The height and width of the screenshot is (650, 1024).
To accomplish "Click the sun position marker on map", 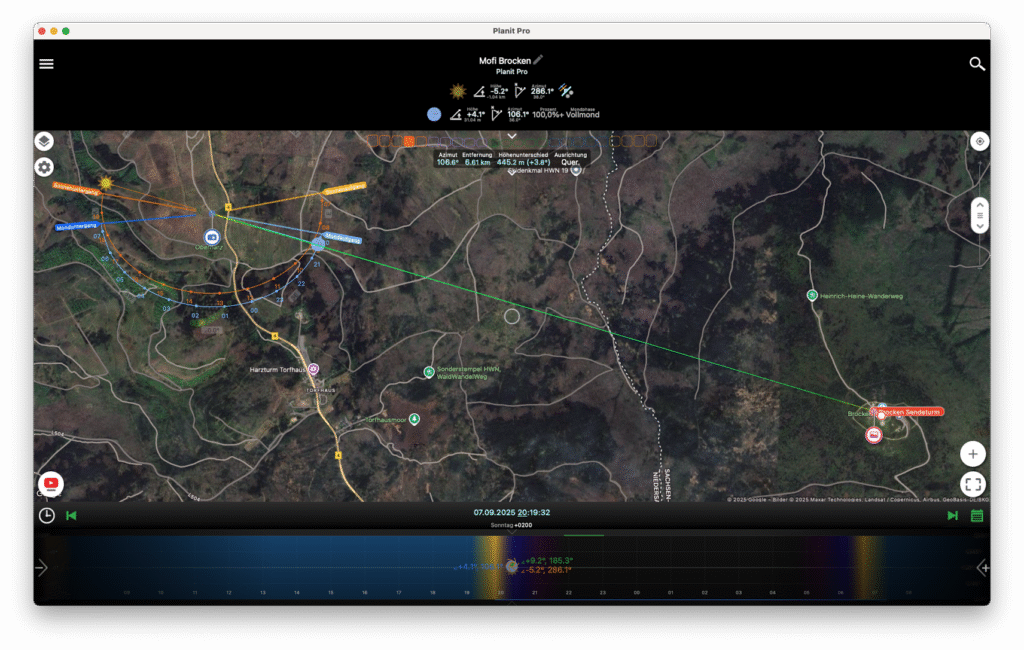I will pyautogui.click(x=106, y=183).
